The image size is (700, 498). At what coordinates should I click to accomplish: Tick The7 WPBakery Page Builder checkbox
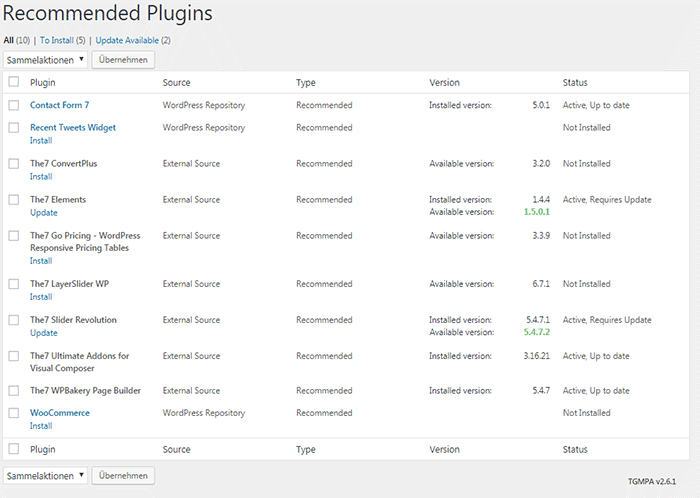(14, 390)
